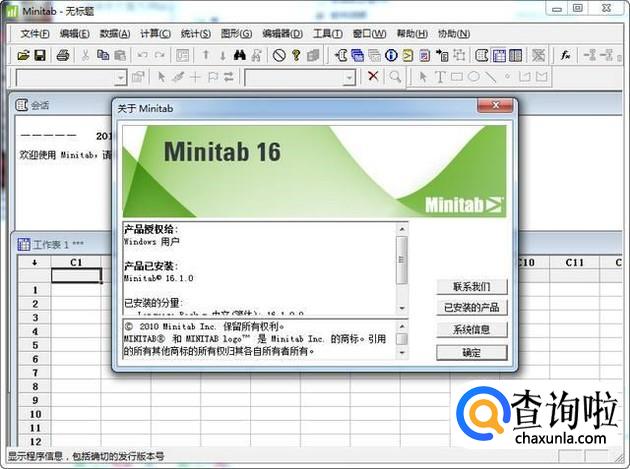Expand the left toolbar combo box
Screen dimensions: 630x469
click(120, 78)
